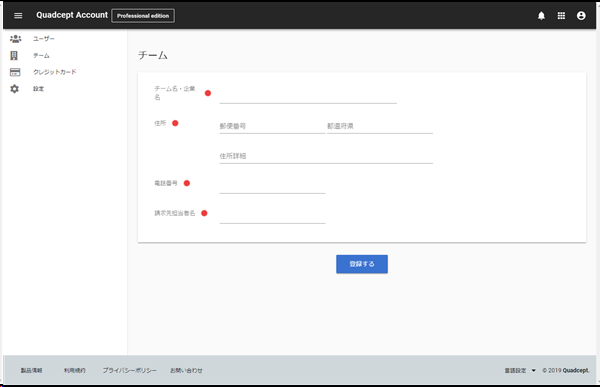Click the Quadcept Account title
The width and height of the screenshot is (600, 387).
(72, 15)
